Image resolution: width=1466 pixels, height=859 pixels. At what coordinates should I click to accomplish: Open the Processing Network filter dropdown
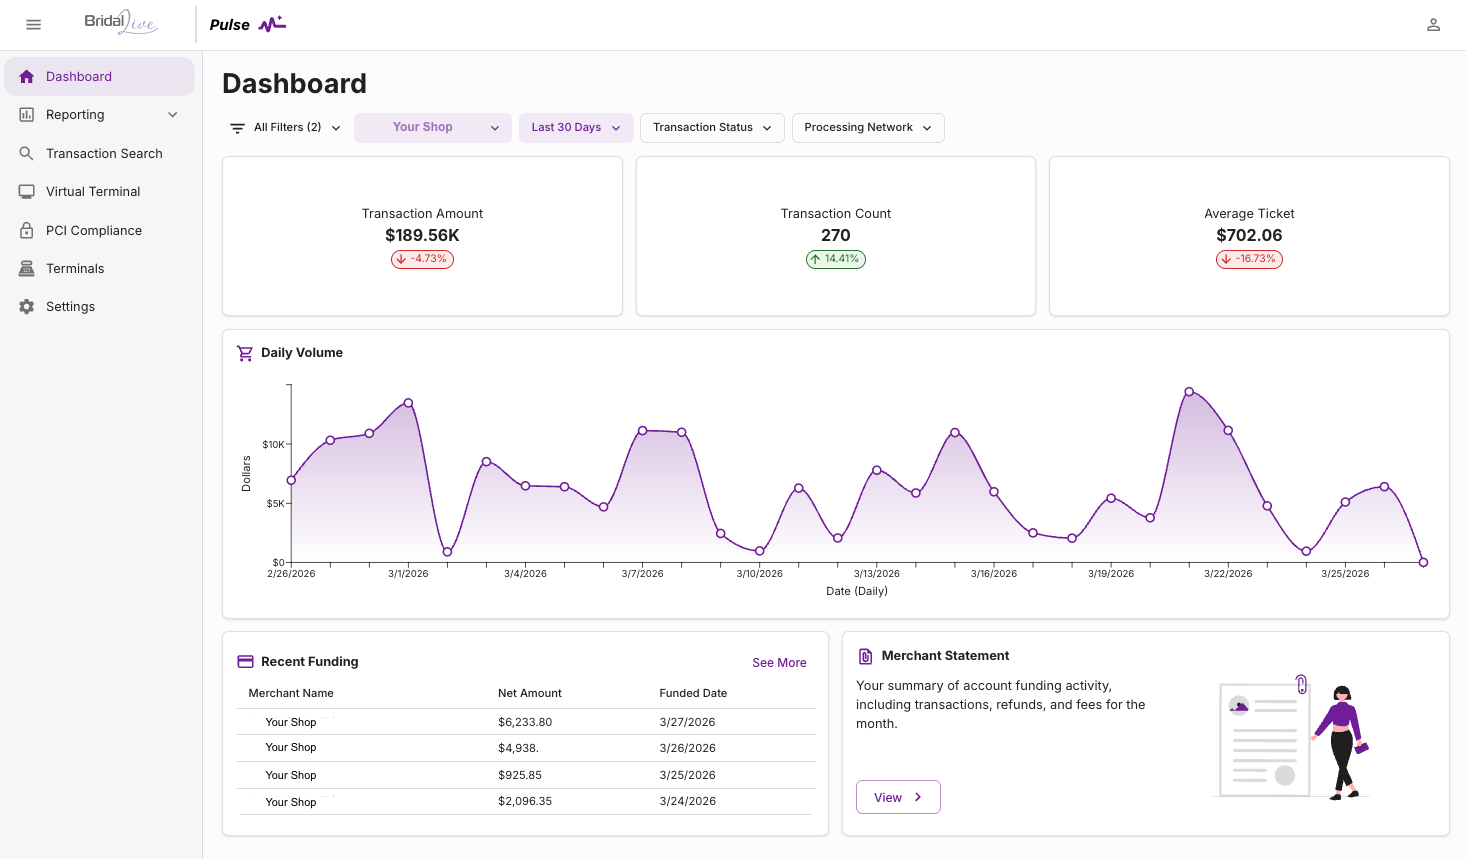867,128
